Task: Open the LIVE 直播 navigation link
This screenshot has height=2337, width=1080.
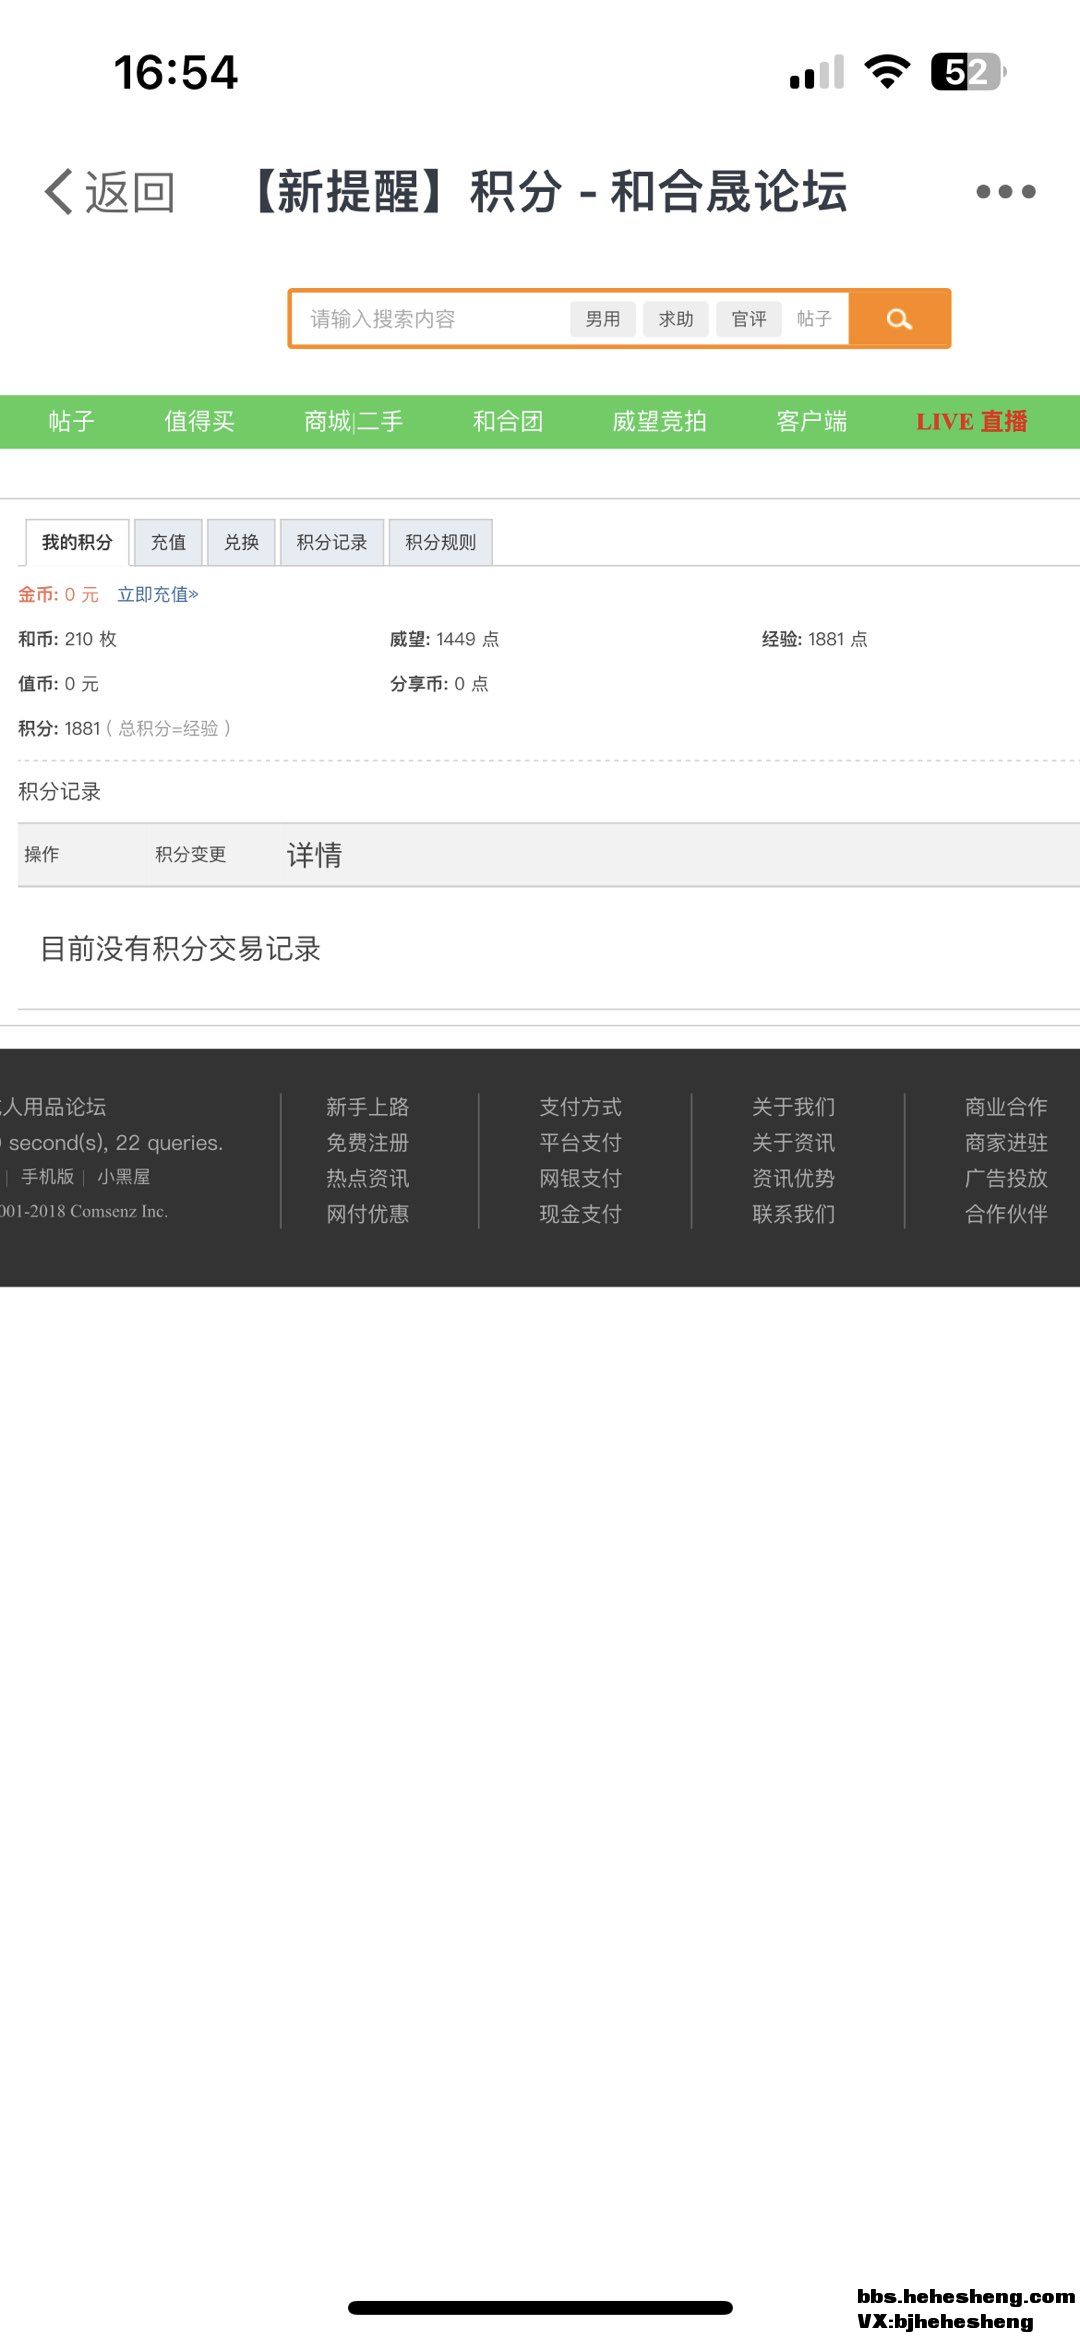Action: point(971,422)
